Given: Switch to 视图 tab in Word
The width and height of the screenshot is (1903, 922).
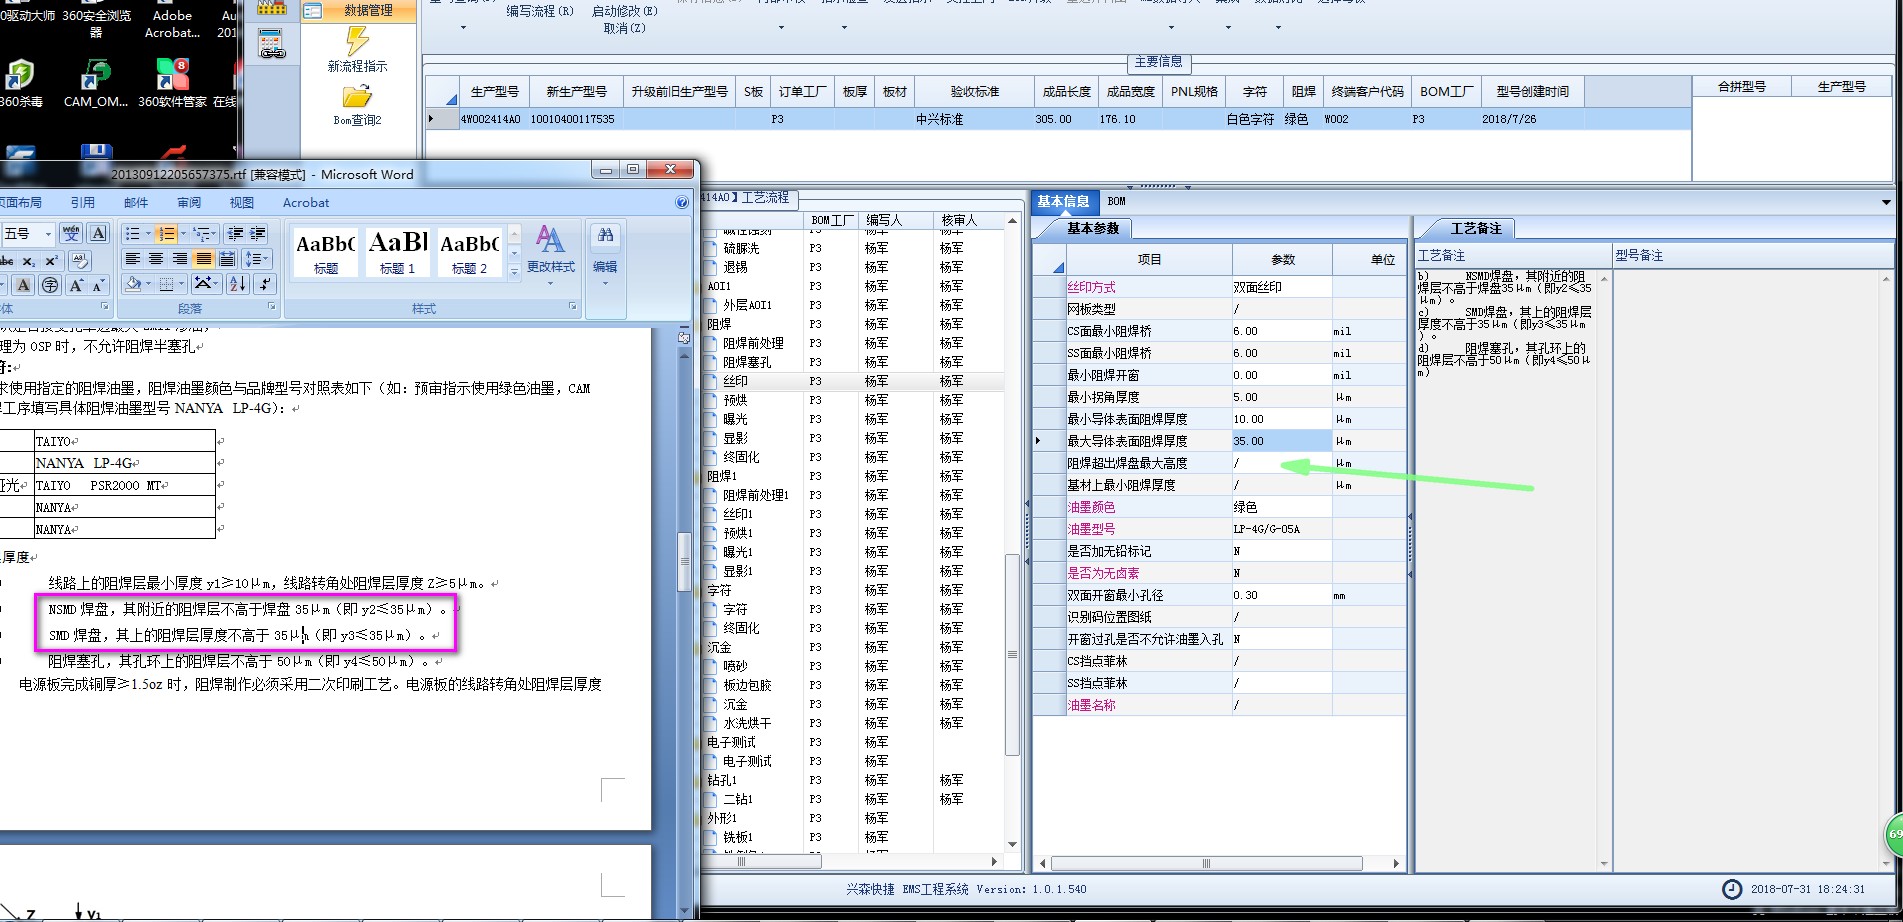Looking at the screenshot, I should tap(242, 202).
